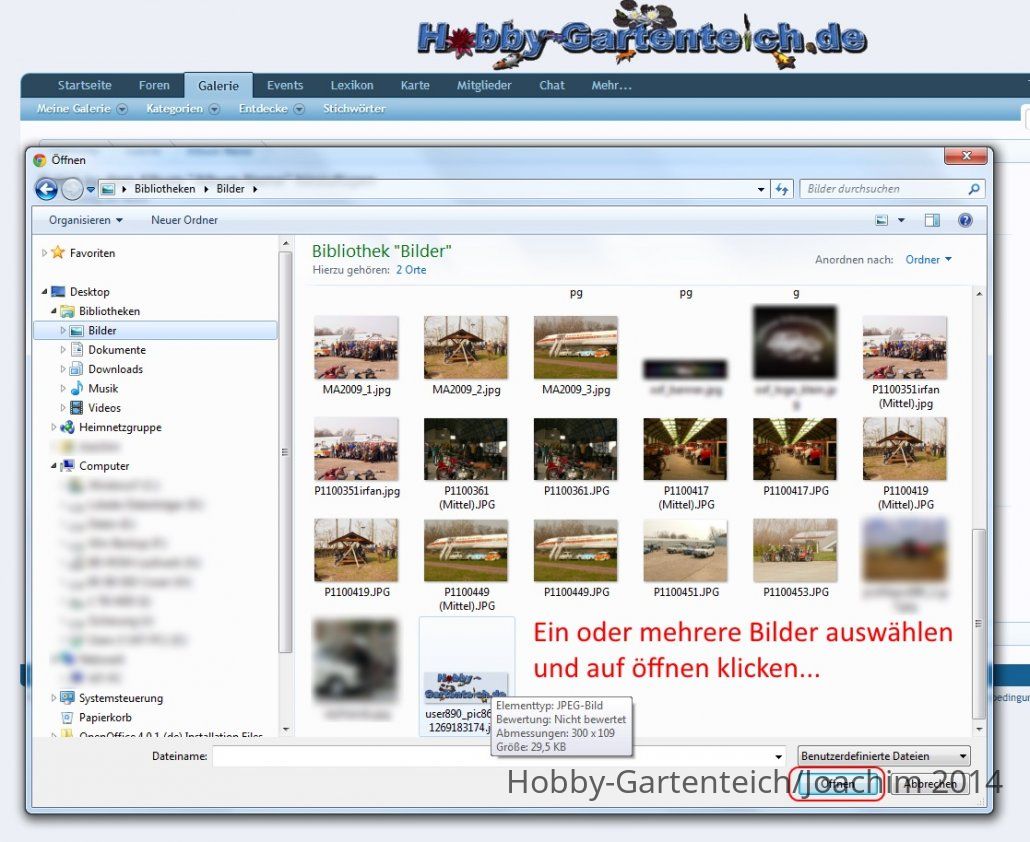Open the Galerie tab on the website
Image resolution: width=1030 pixels, height=842 pixels.
click(219, 85)
